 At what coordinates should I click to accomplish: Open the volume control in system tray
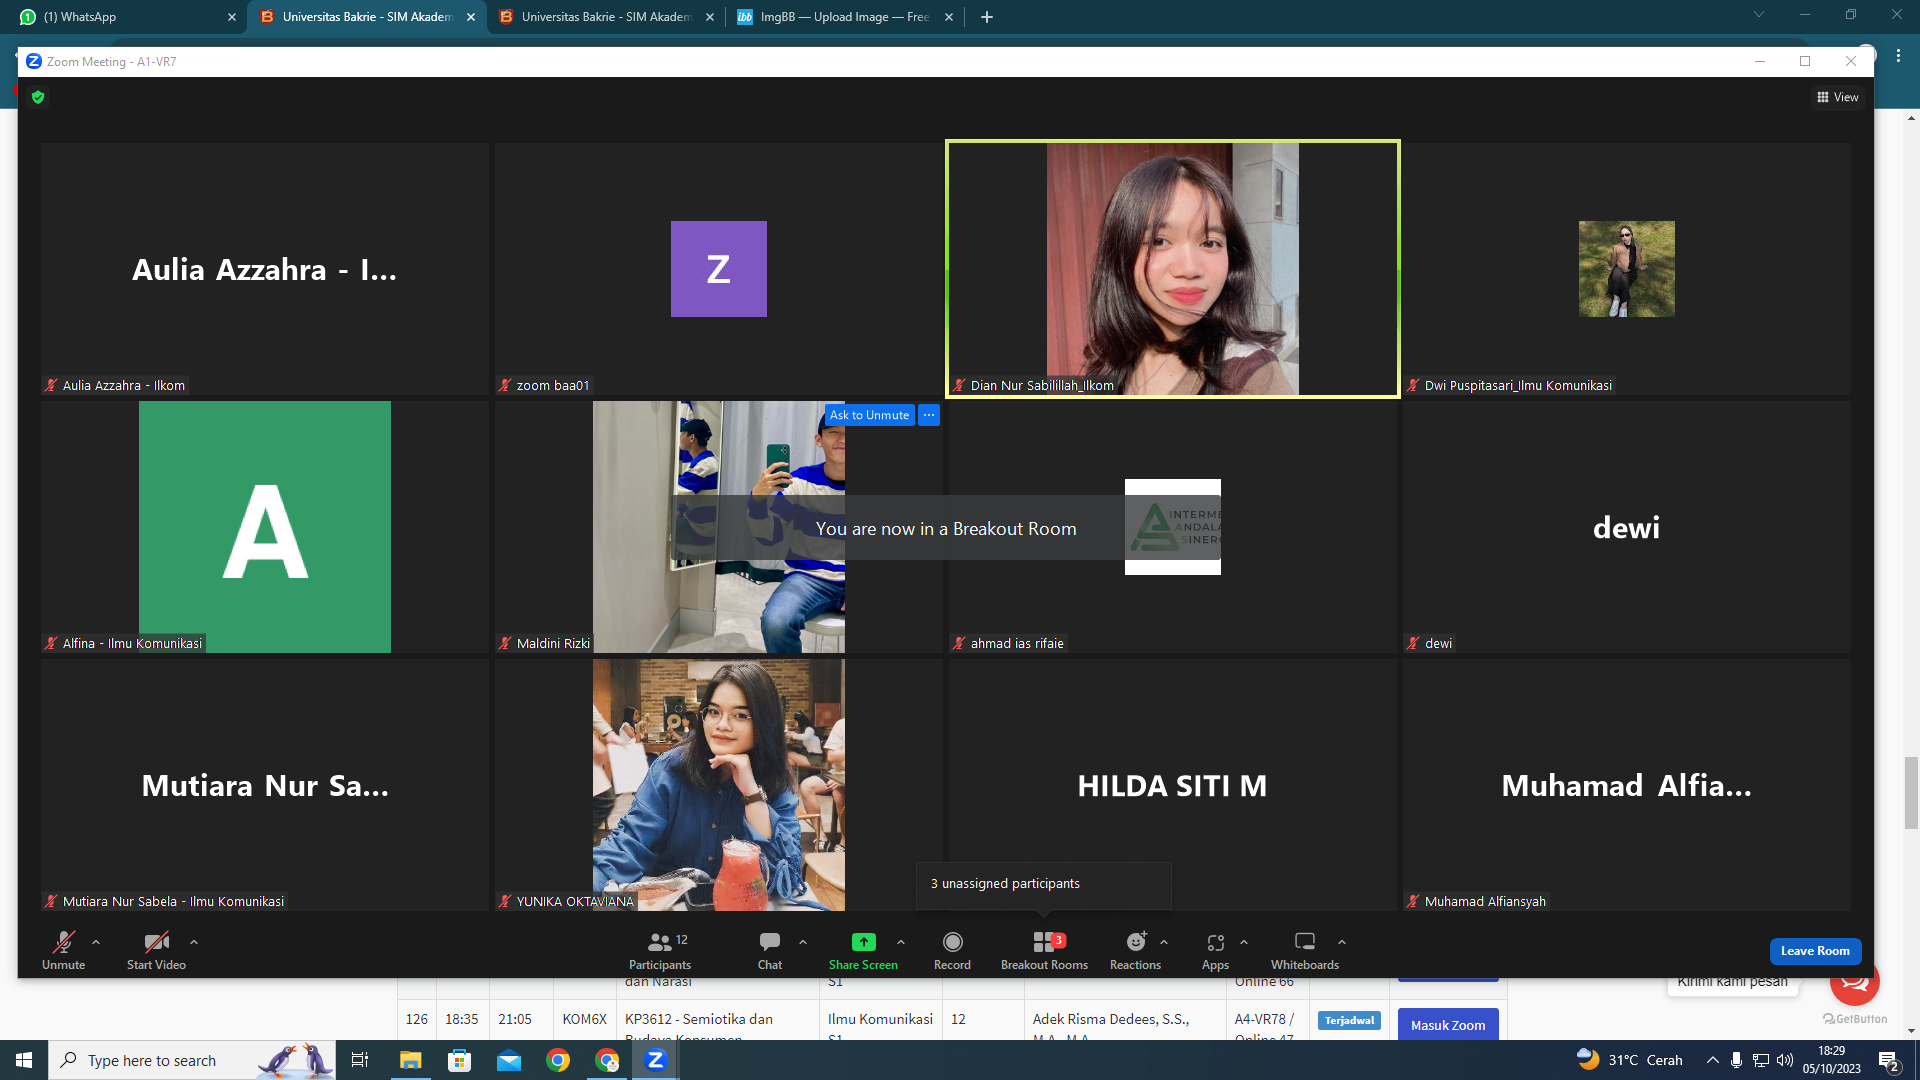click(1785, 1060)
